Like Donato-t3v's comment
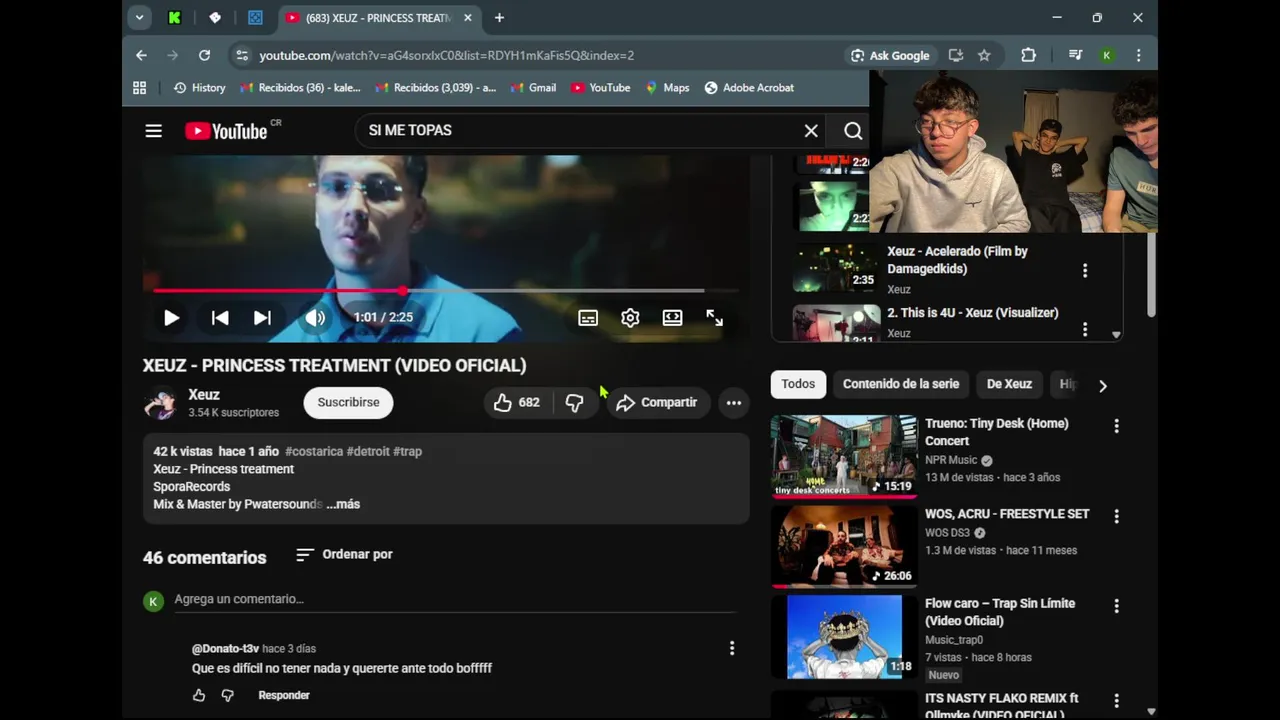This screenshot has width=1280, height=720. 199,695
